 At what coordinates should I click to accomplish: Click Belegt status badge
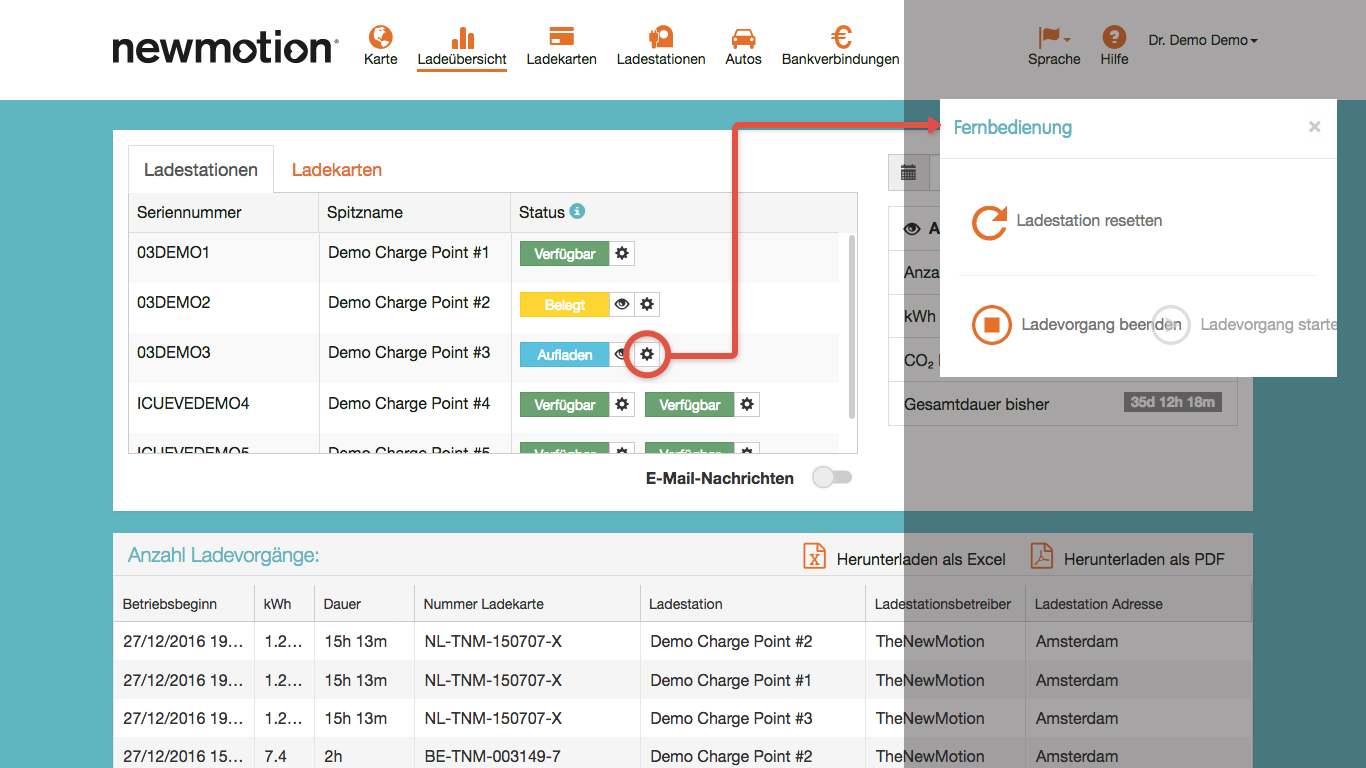point(565,304)
